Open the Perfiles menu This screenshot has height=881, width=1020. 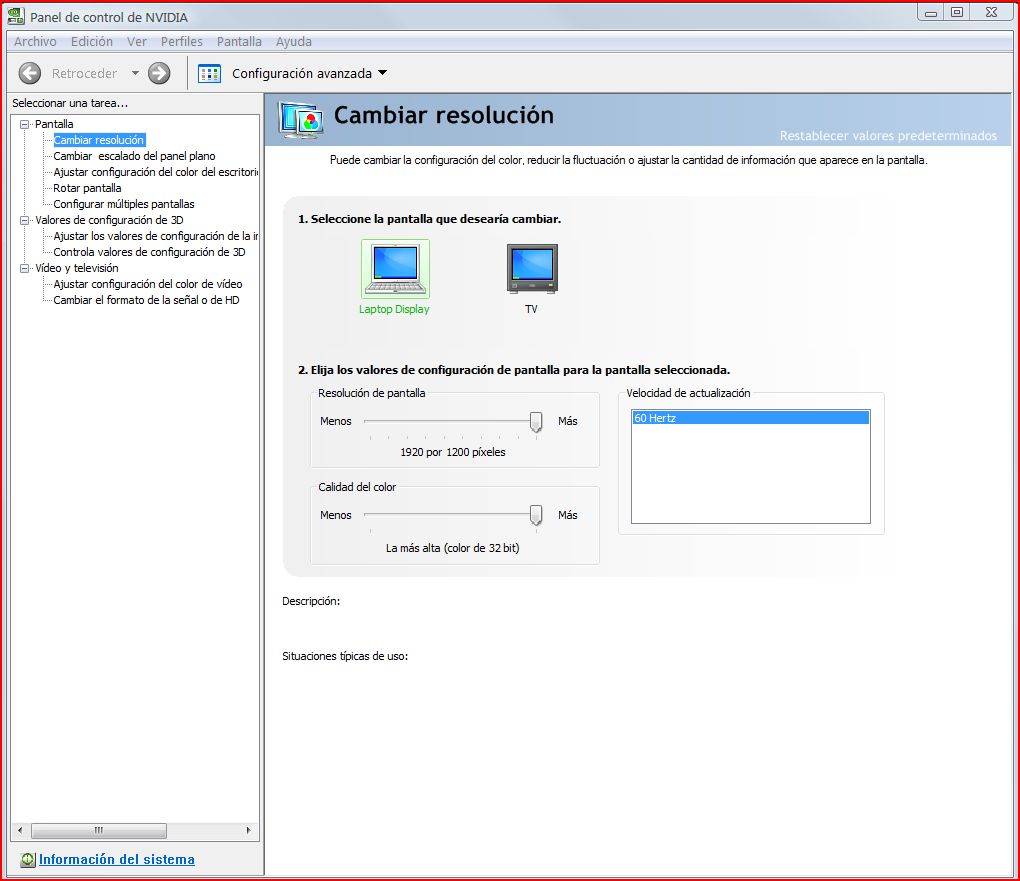click(x=181, y=42)
